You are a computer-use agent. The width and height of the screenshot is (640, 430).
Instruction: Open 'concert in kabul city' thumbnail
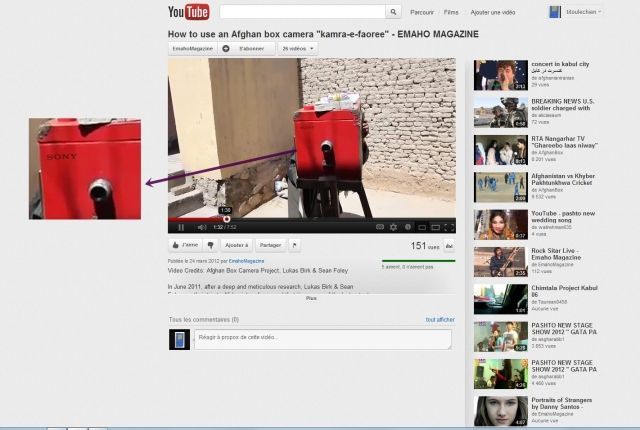tap(500, 75)
